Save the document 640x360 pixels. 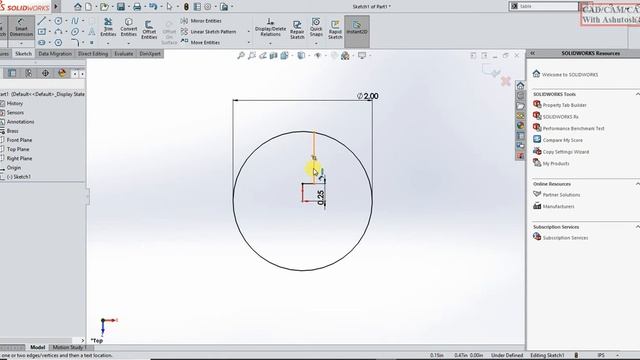[x=121, y=7]
